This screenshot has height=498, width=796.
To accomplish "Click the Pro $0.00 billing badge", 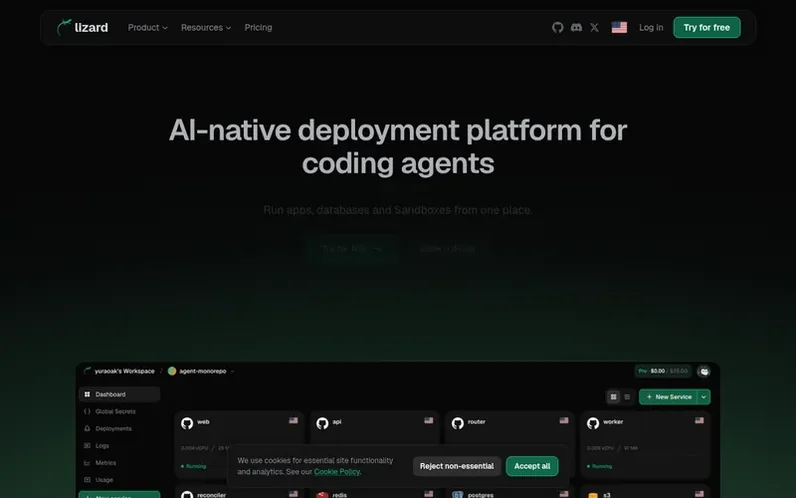I will click(x=663, y=371).
